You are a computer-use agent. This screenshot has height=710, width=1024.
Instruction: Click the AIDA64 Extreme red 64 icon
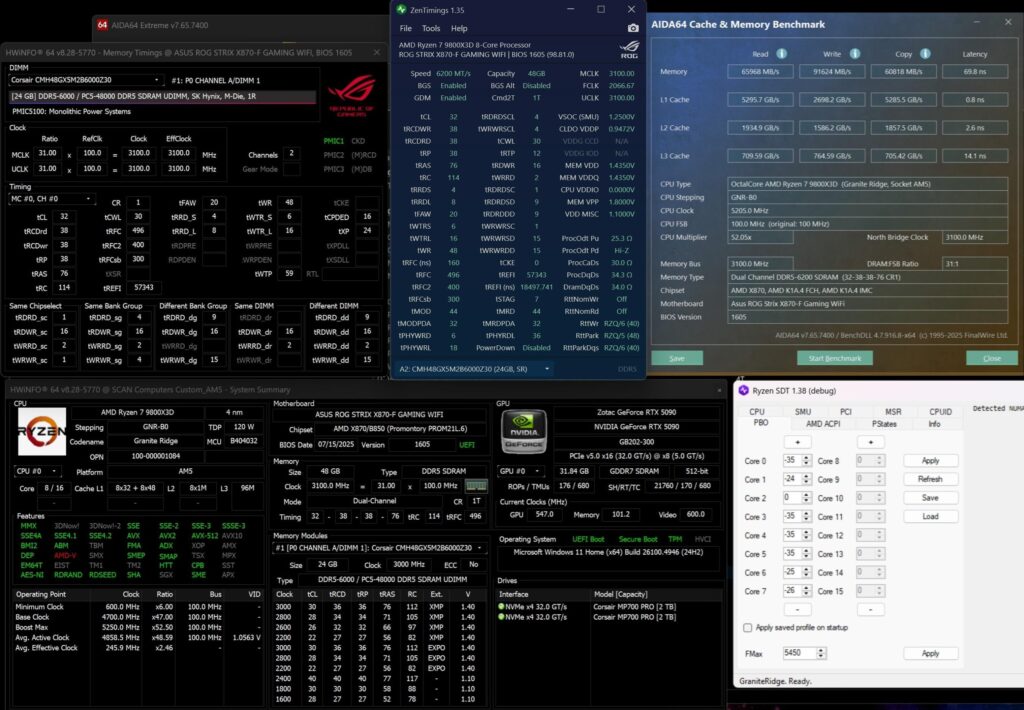pos(102,25)
